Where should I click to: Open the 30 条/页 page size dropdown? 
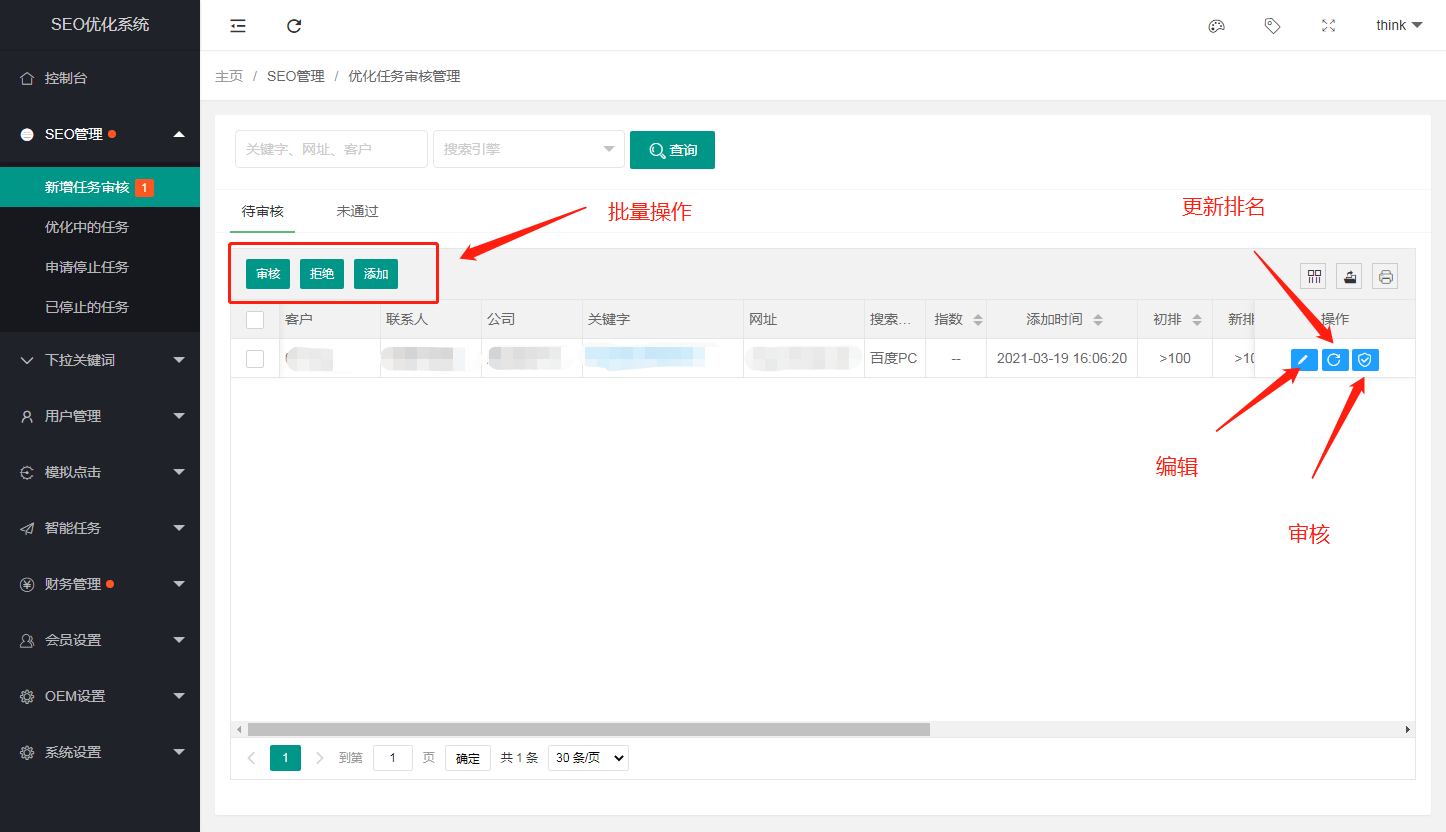point(588,758)
